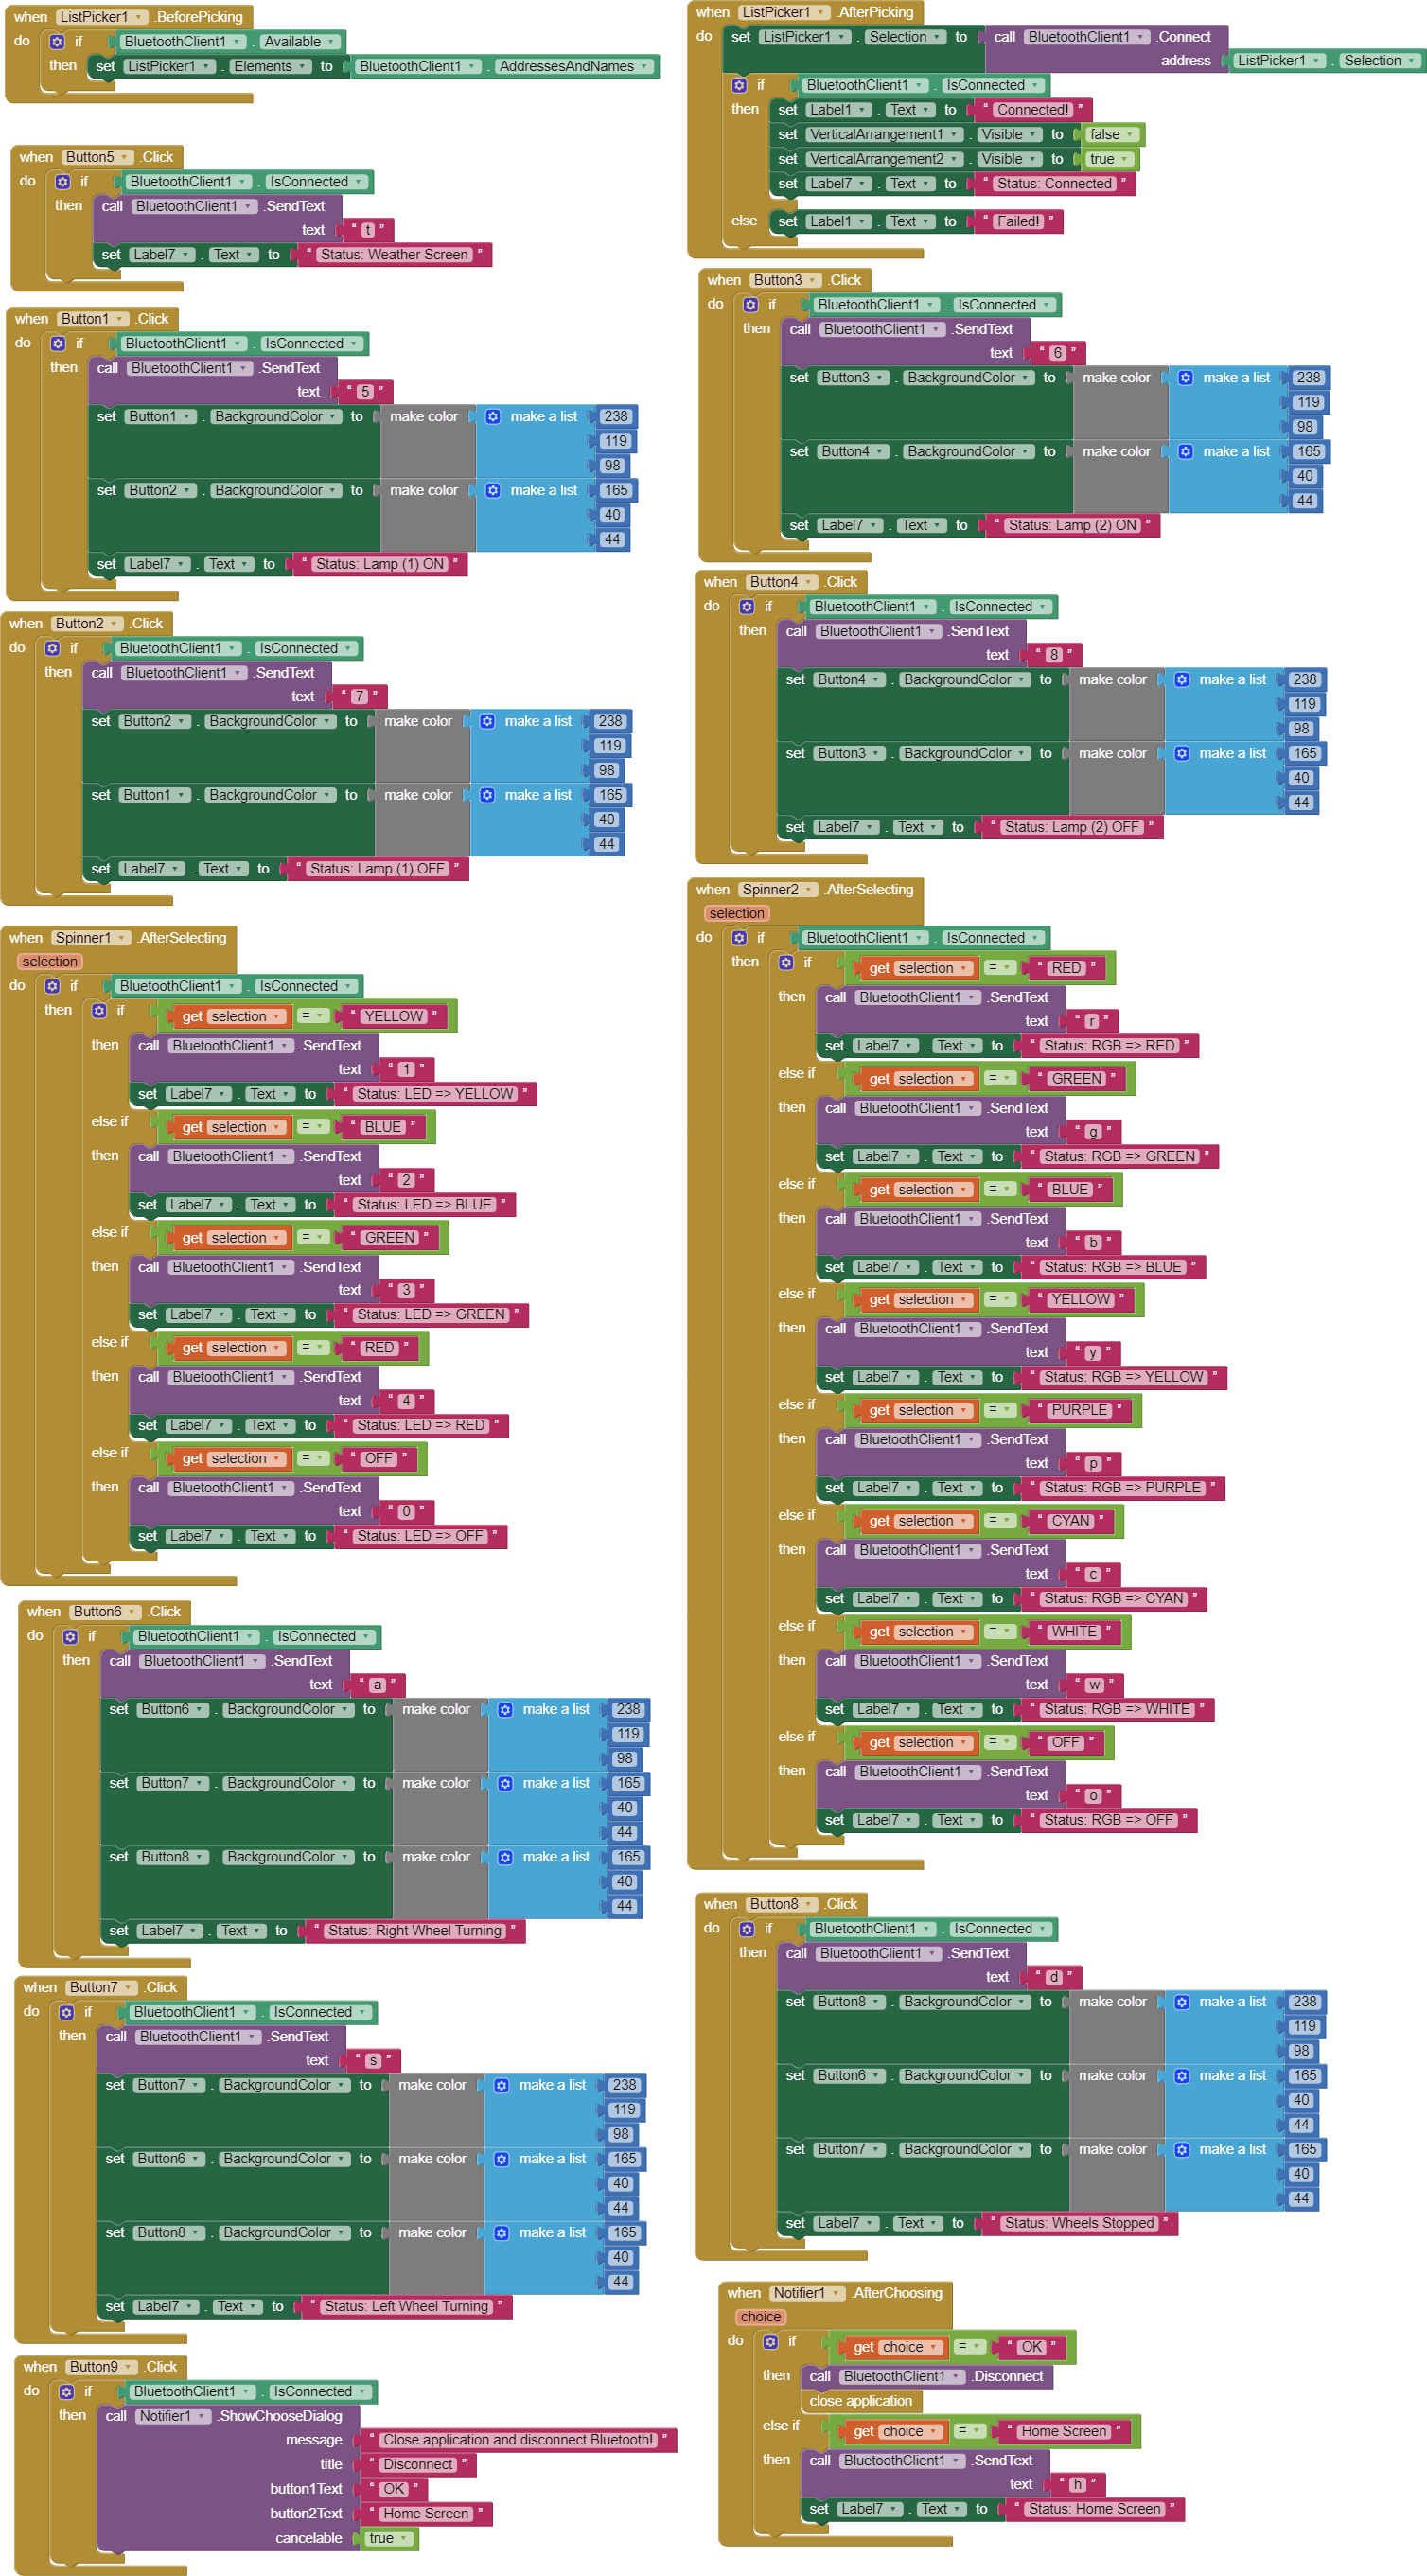The height and width of the screenshot is (2576, 1427).
Task: Open the mutator gear on Button5.Click's if block
Action: click(x=63, y=182)
